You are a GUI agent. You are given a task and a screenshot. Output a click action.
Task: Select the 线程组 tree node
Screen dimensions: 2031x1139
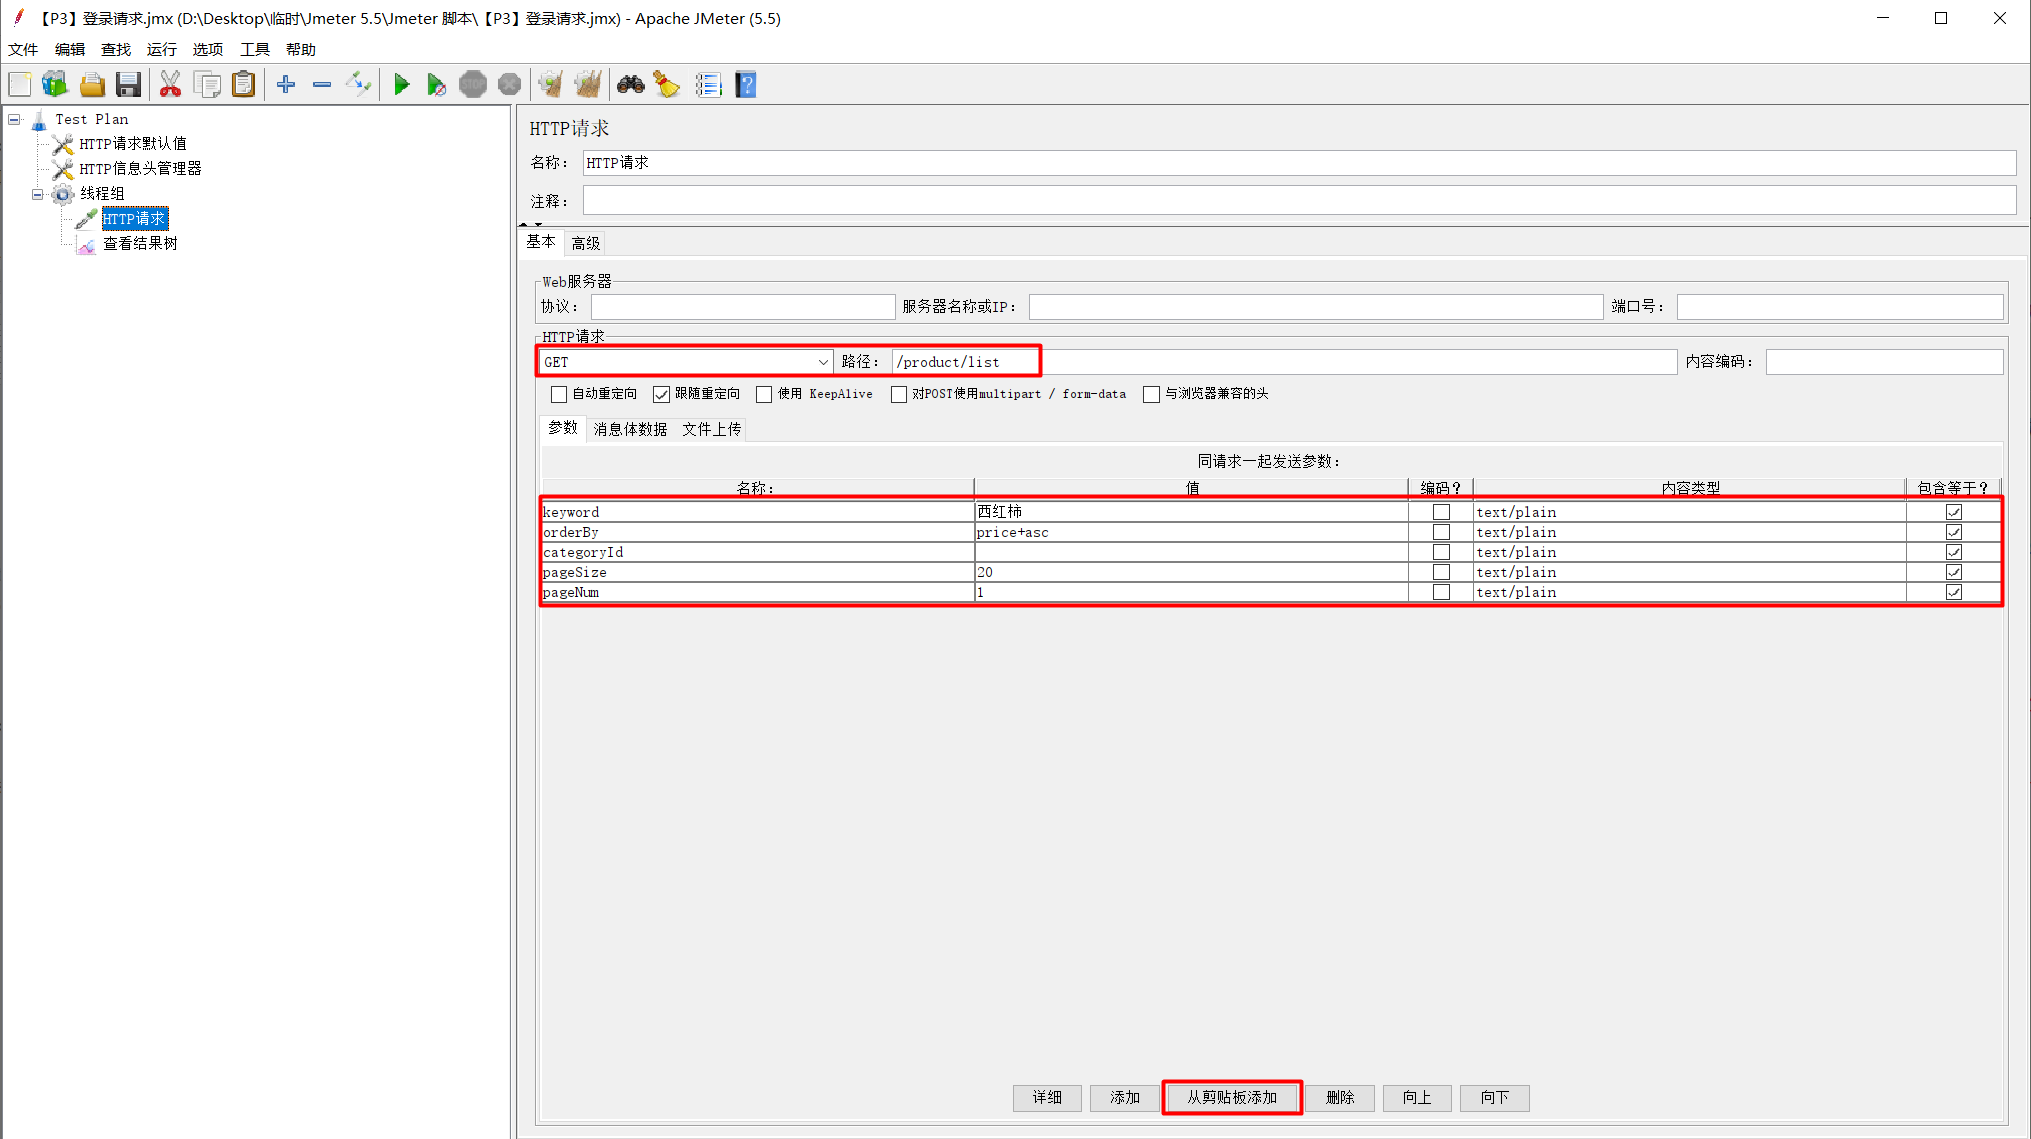pos(102,194)
